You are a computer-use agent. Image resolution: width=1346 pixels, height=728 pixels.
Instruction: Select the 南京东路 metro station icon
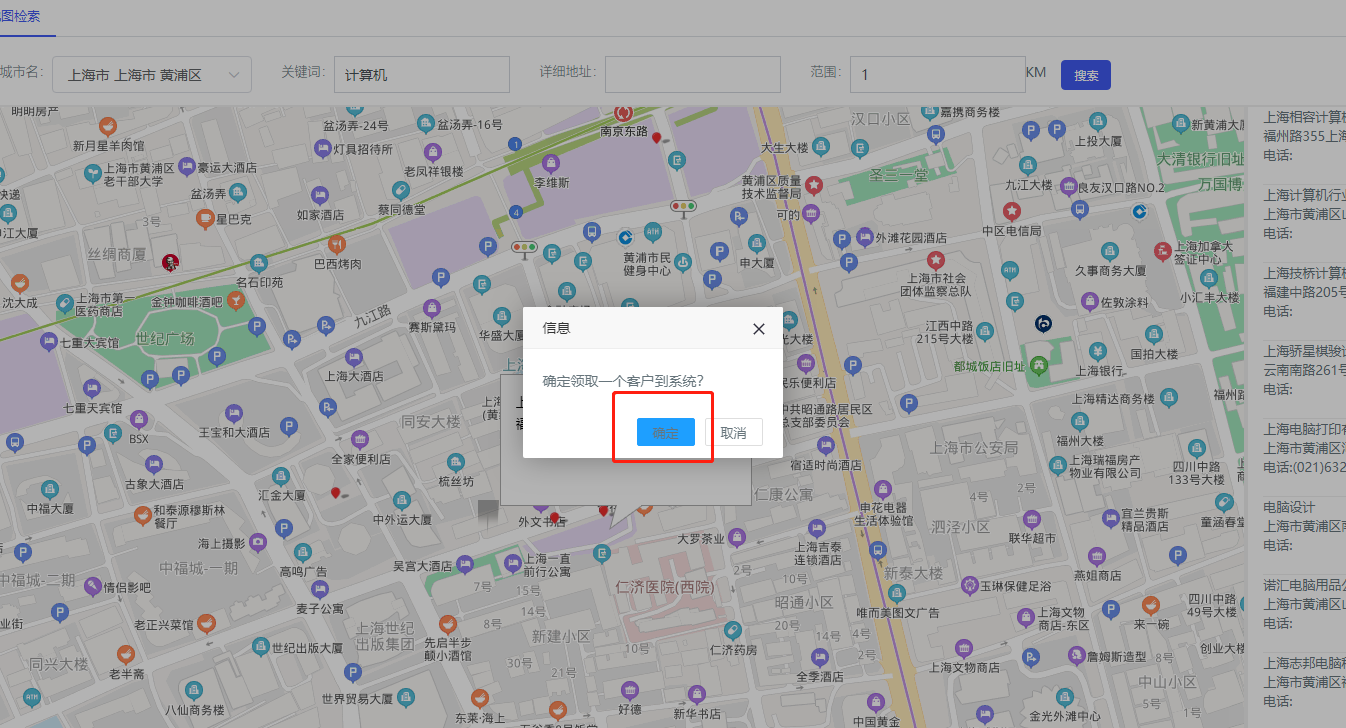[625, 113]
